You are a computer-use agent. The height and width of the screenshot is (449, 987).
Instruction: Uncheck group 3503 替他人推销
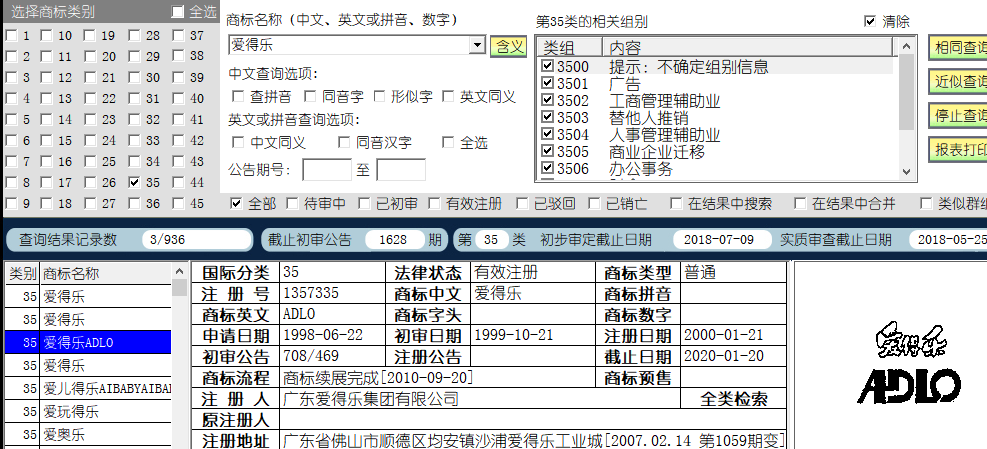click(548, 117)
